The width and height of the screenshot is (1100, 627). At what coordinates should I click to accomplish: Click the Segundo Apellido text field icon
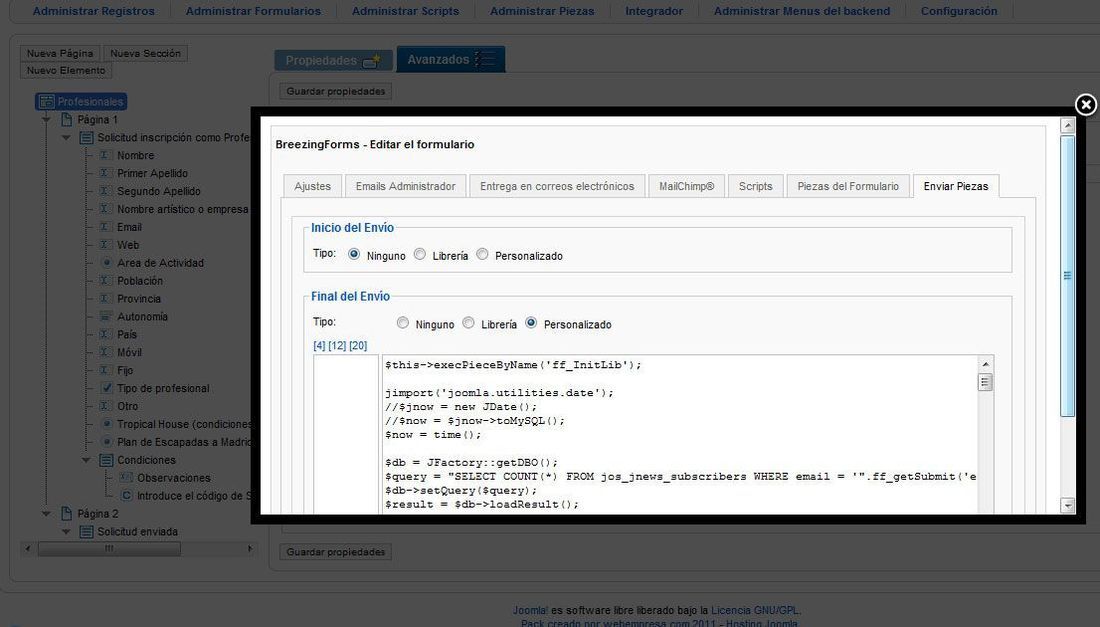pos(105,191)
